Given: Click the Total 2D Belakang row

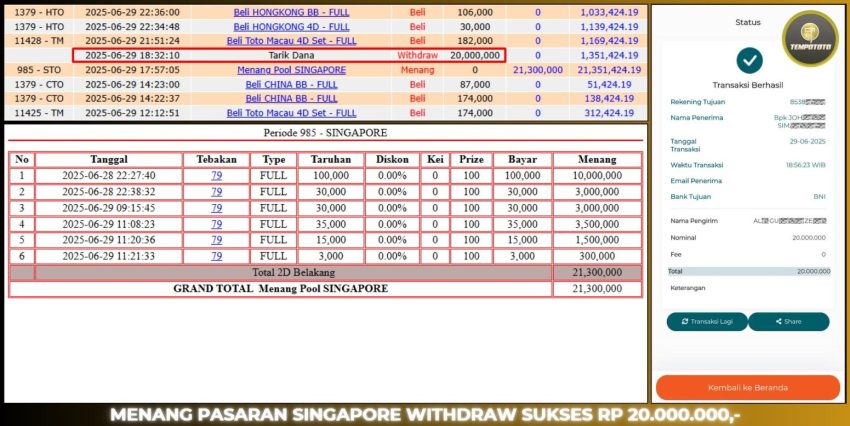Looking at the screenshot, I should 326,273.
